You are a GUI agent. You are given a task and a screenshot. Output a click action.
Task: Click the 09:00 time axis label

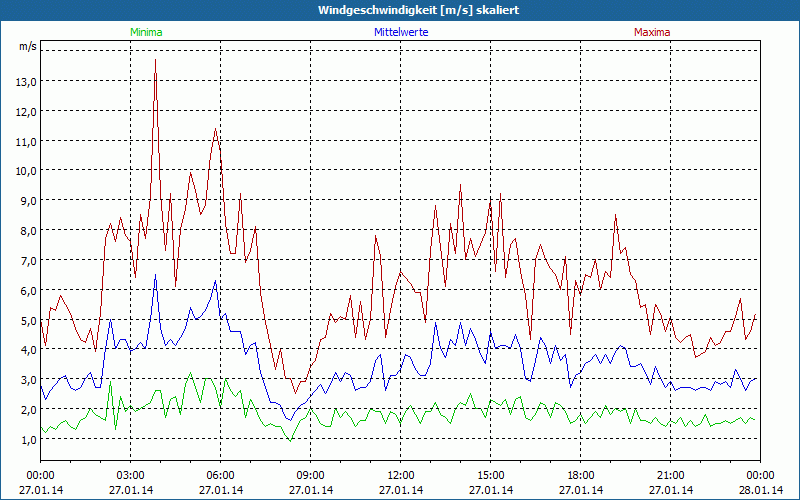[310, 475]
